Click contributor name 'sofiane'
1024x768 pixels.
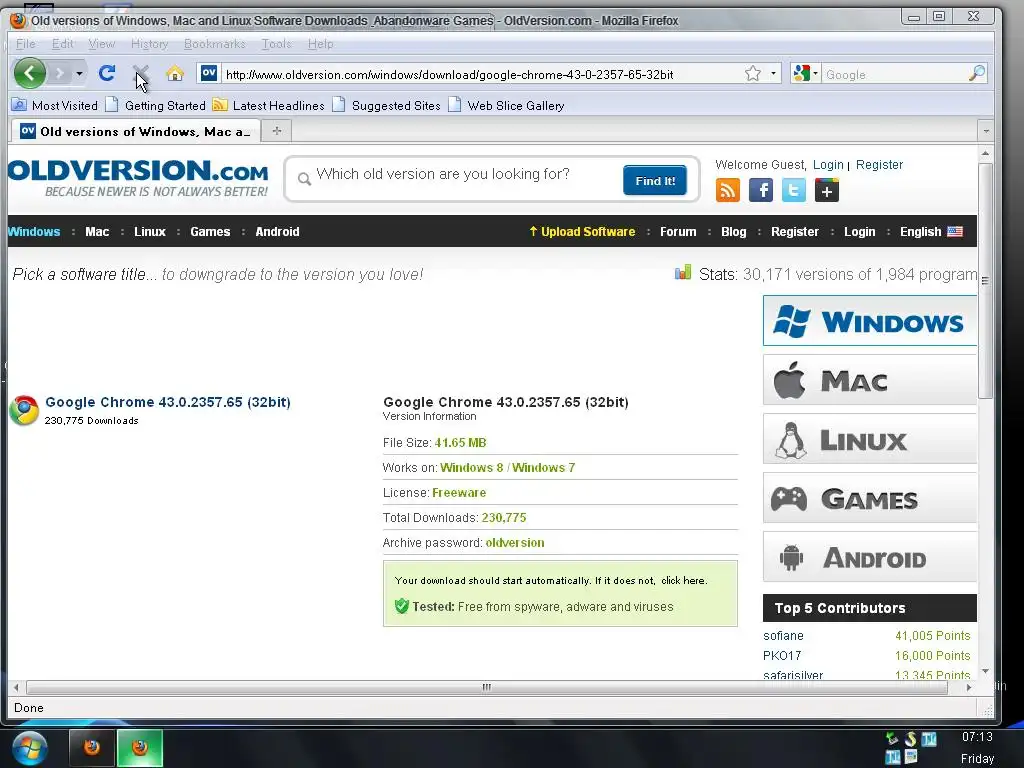pyautogui.click(x=783, y=636)
